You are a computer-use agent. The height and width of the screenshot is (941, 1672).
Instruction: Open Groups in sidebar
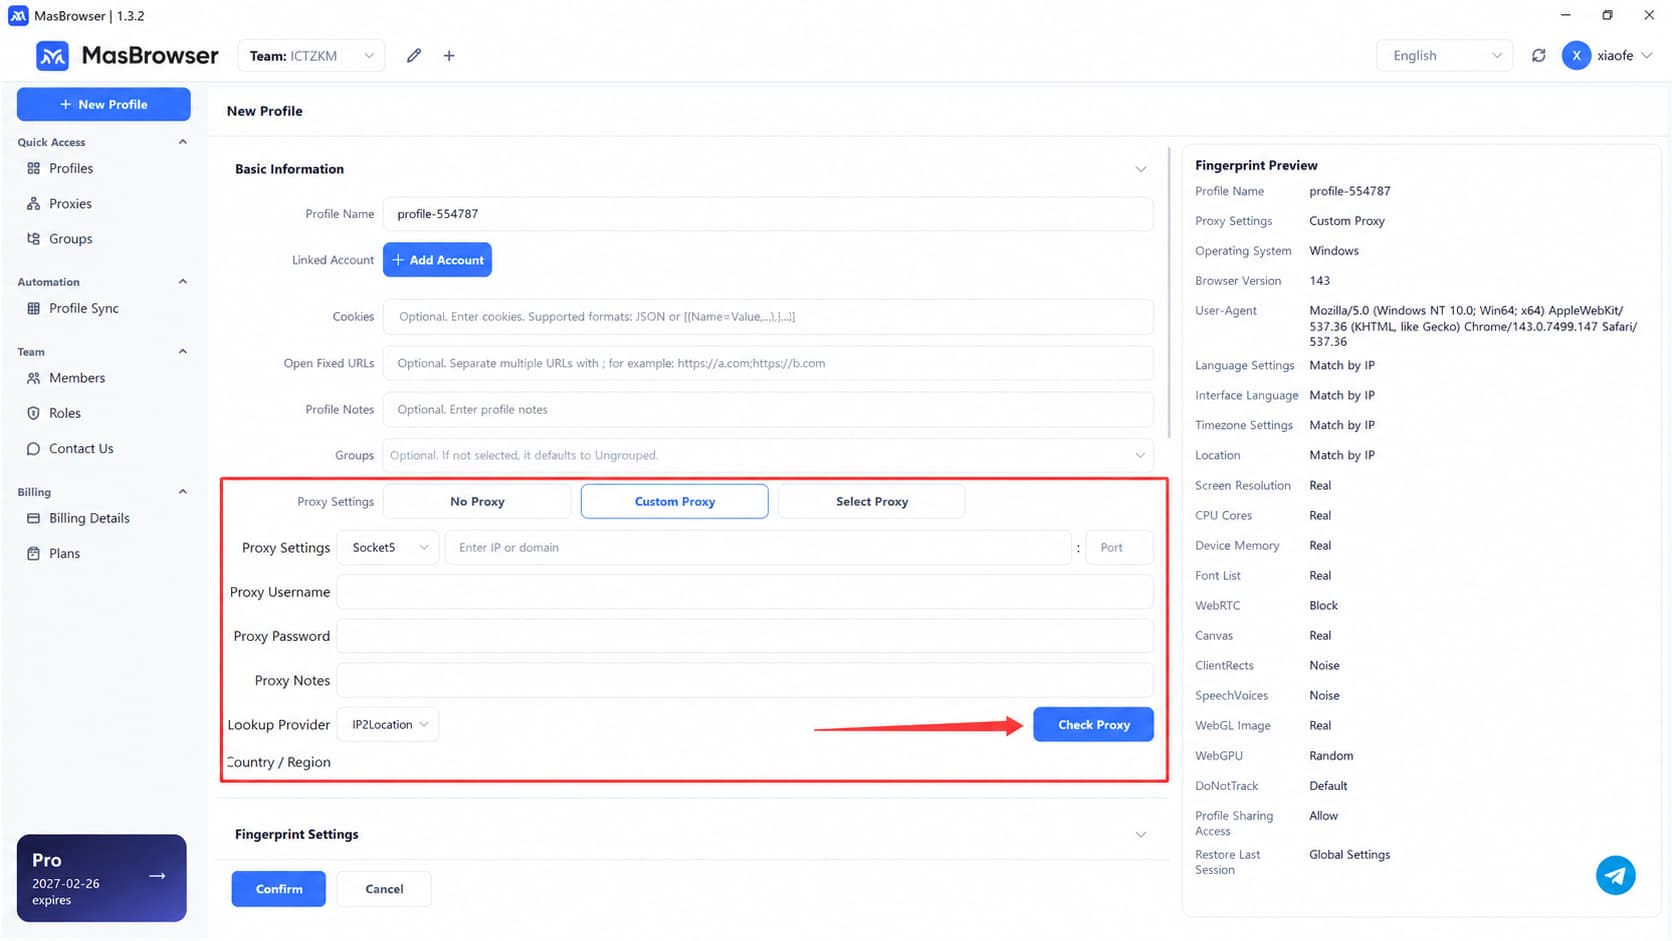(x=71, y=238)
